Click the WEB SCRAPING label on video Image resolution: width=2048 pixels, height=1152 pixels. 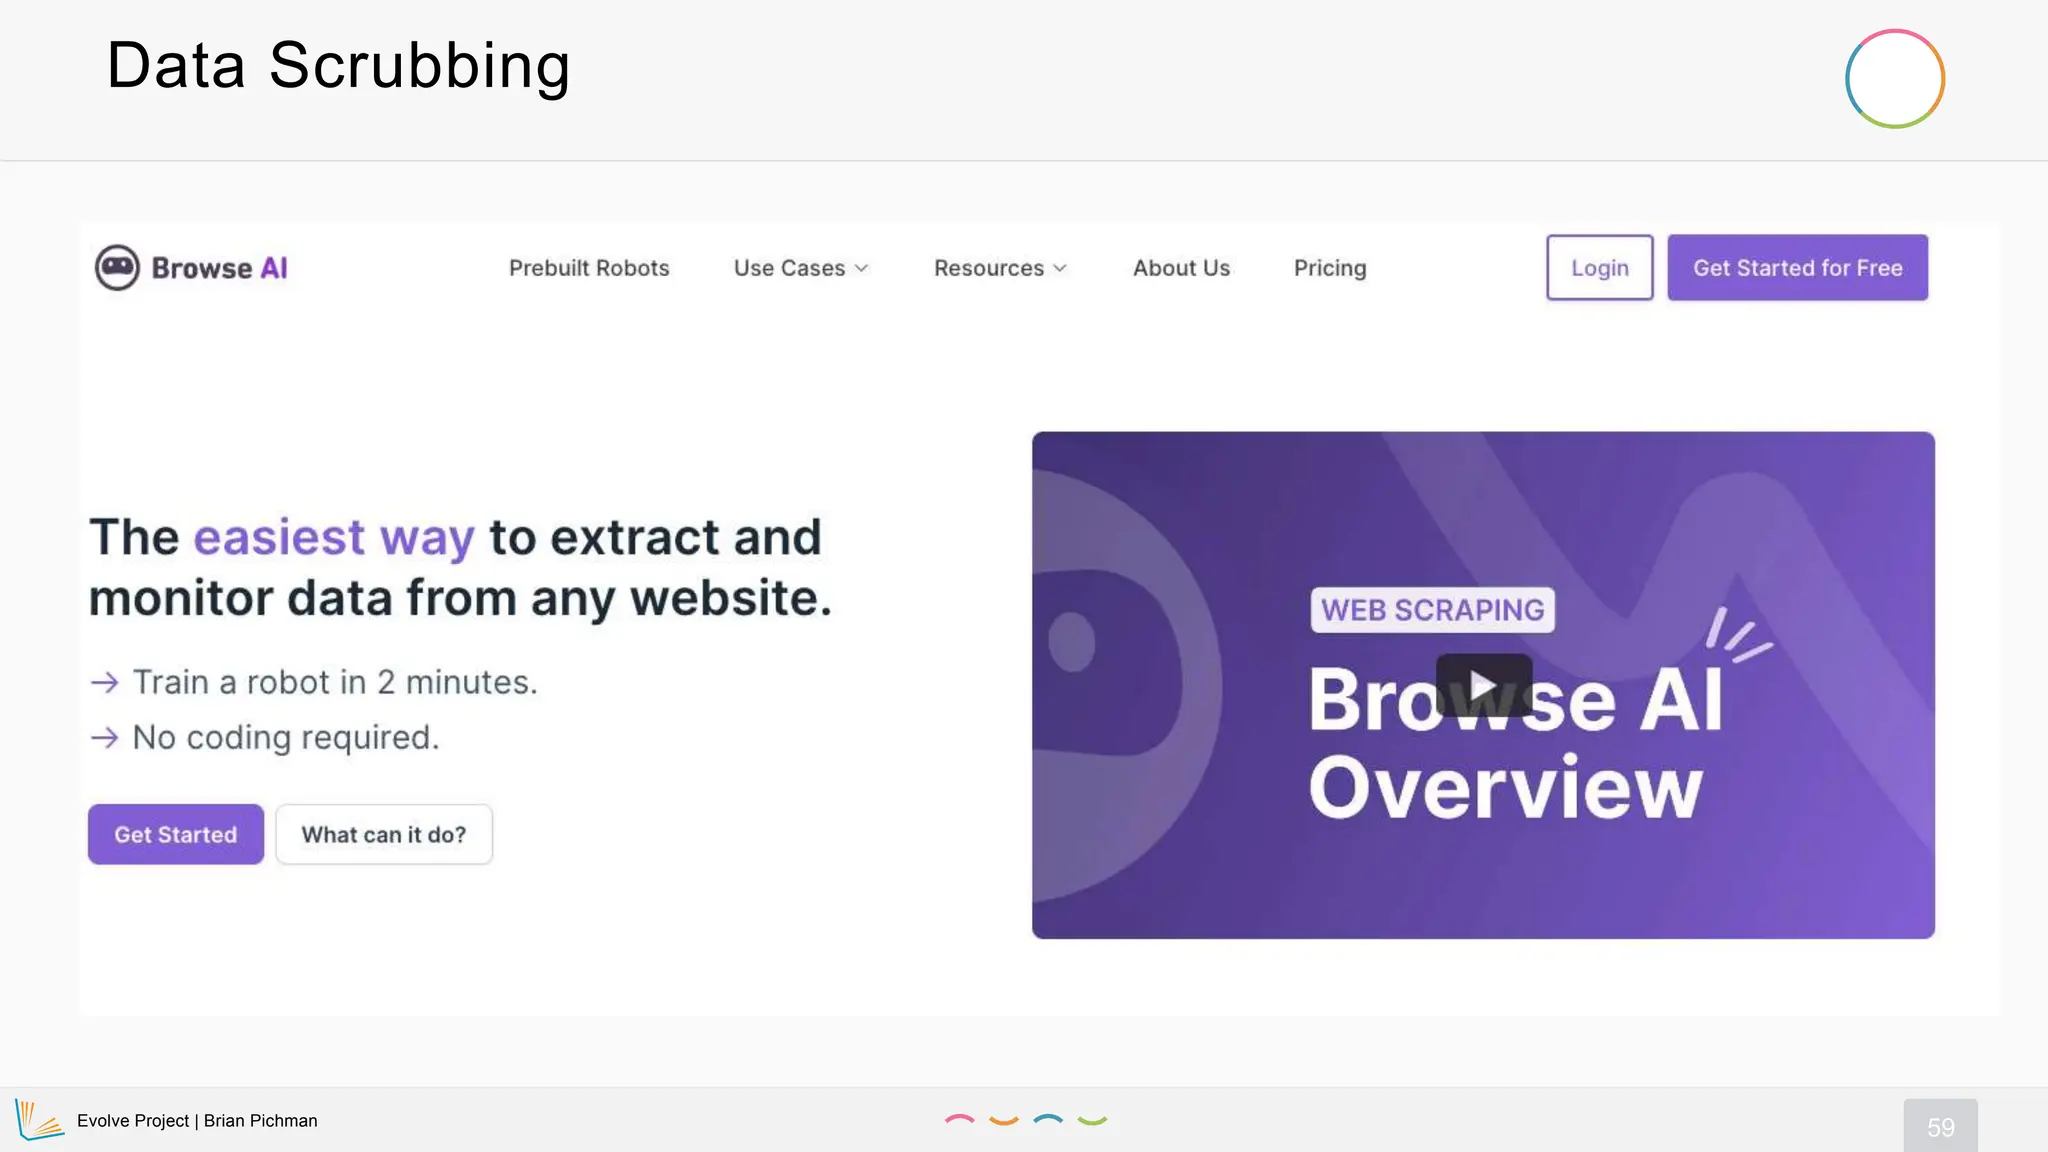pyautogui.click(x=1433, y=610)
